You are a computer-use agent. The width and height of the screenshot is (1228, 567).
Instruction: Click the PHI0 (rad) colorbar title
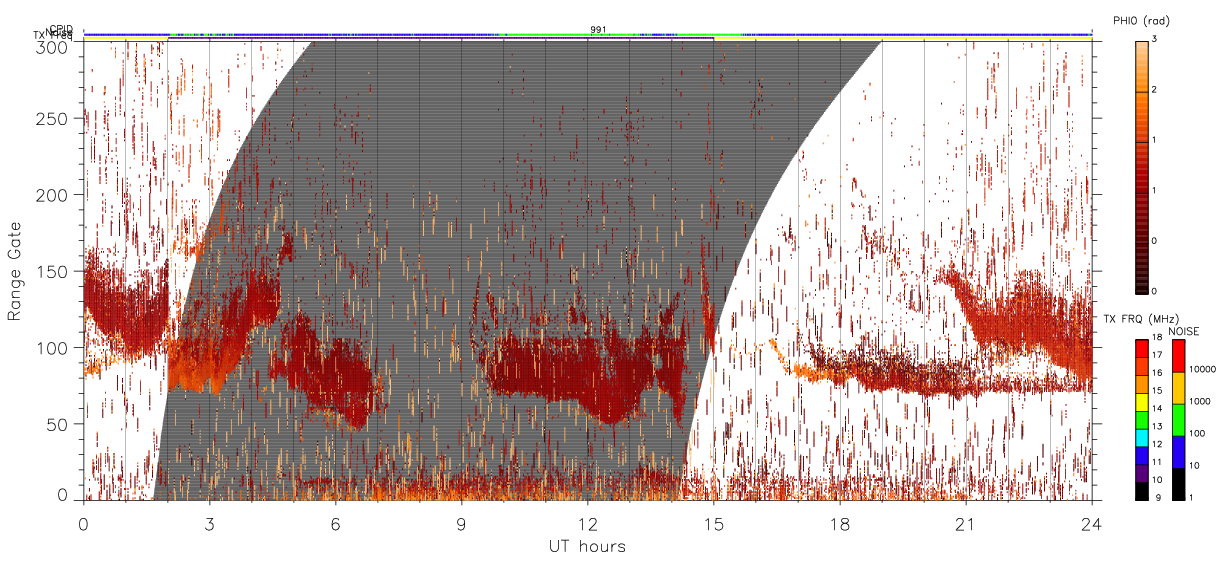(1142, 21)
